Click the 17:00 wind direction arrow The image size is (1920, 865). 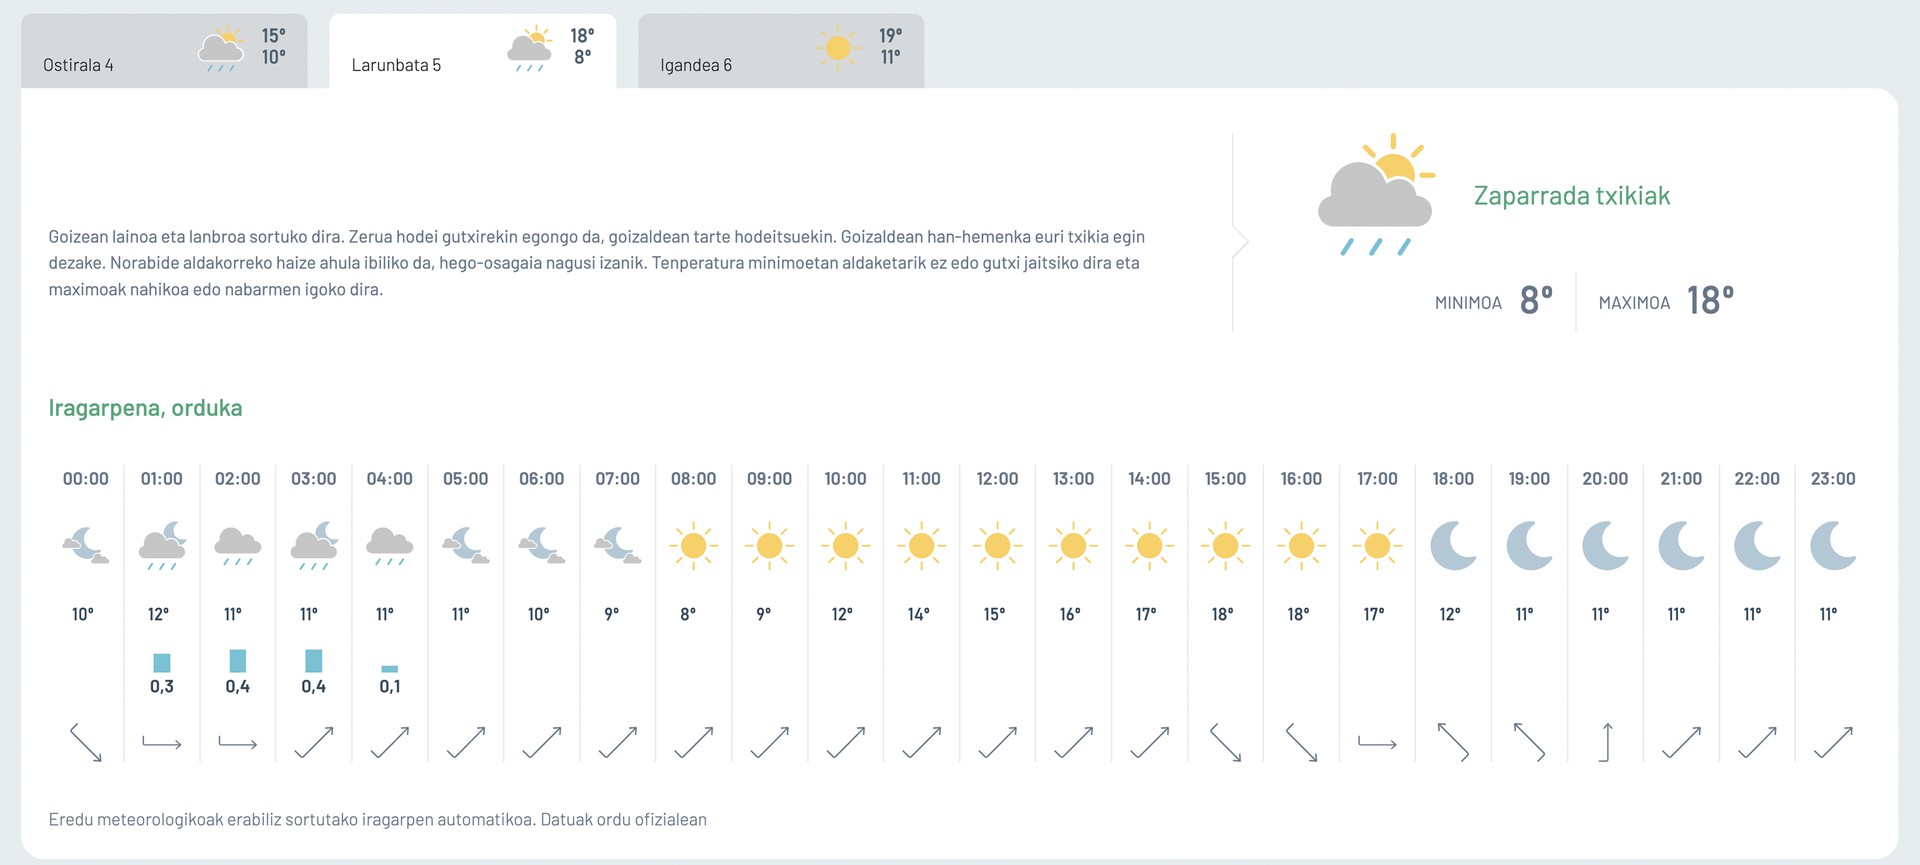coord(1378,743)
